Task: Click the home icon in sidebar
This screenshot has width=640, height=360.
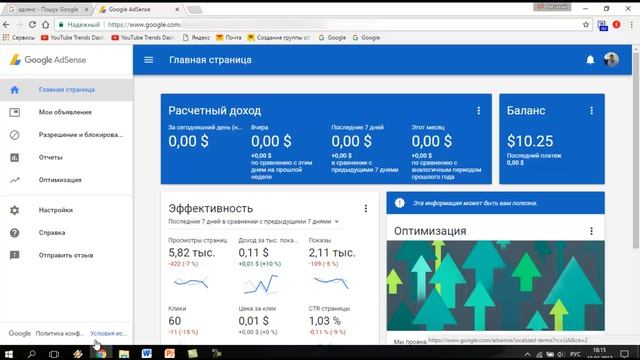Action: (15, 90)
